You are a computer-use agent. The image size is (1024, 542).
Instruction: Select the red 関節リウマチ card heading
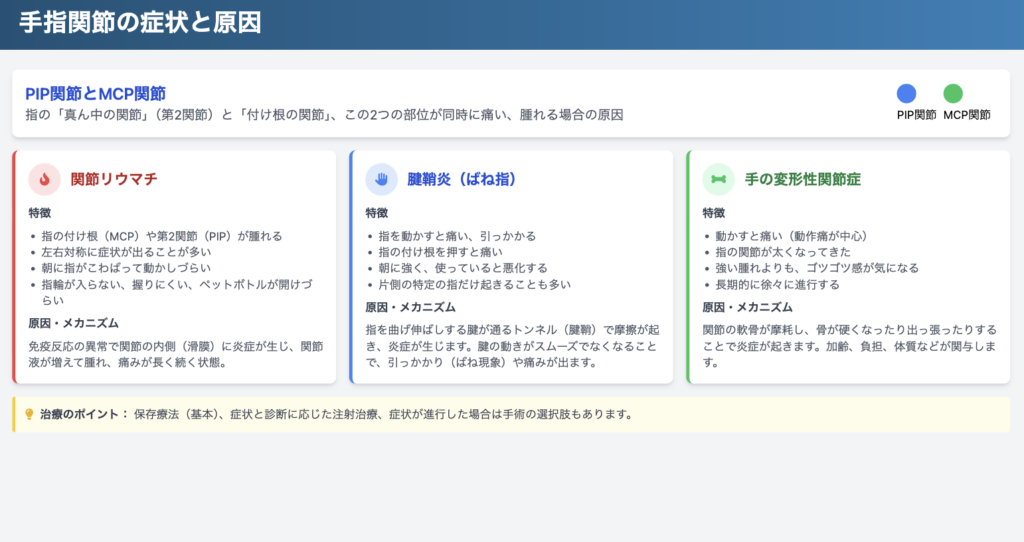coord(114,180)
